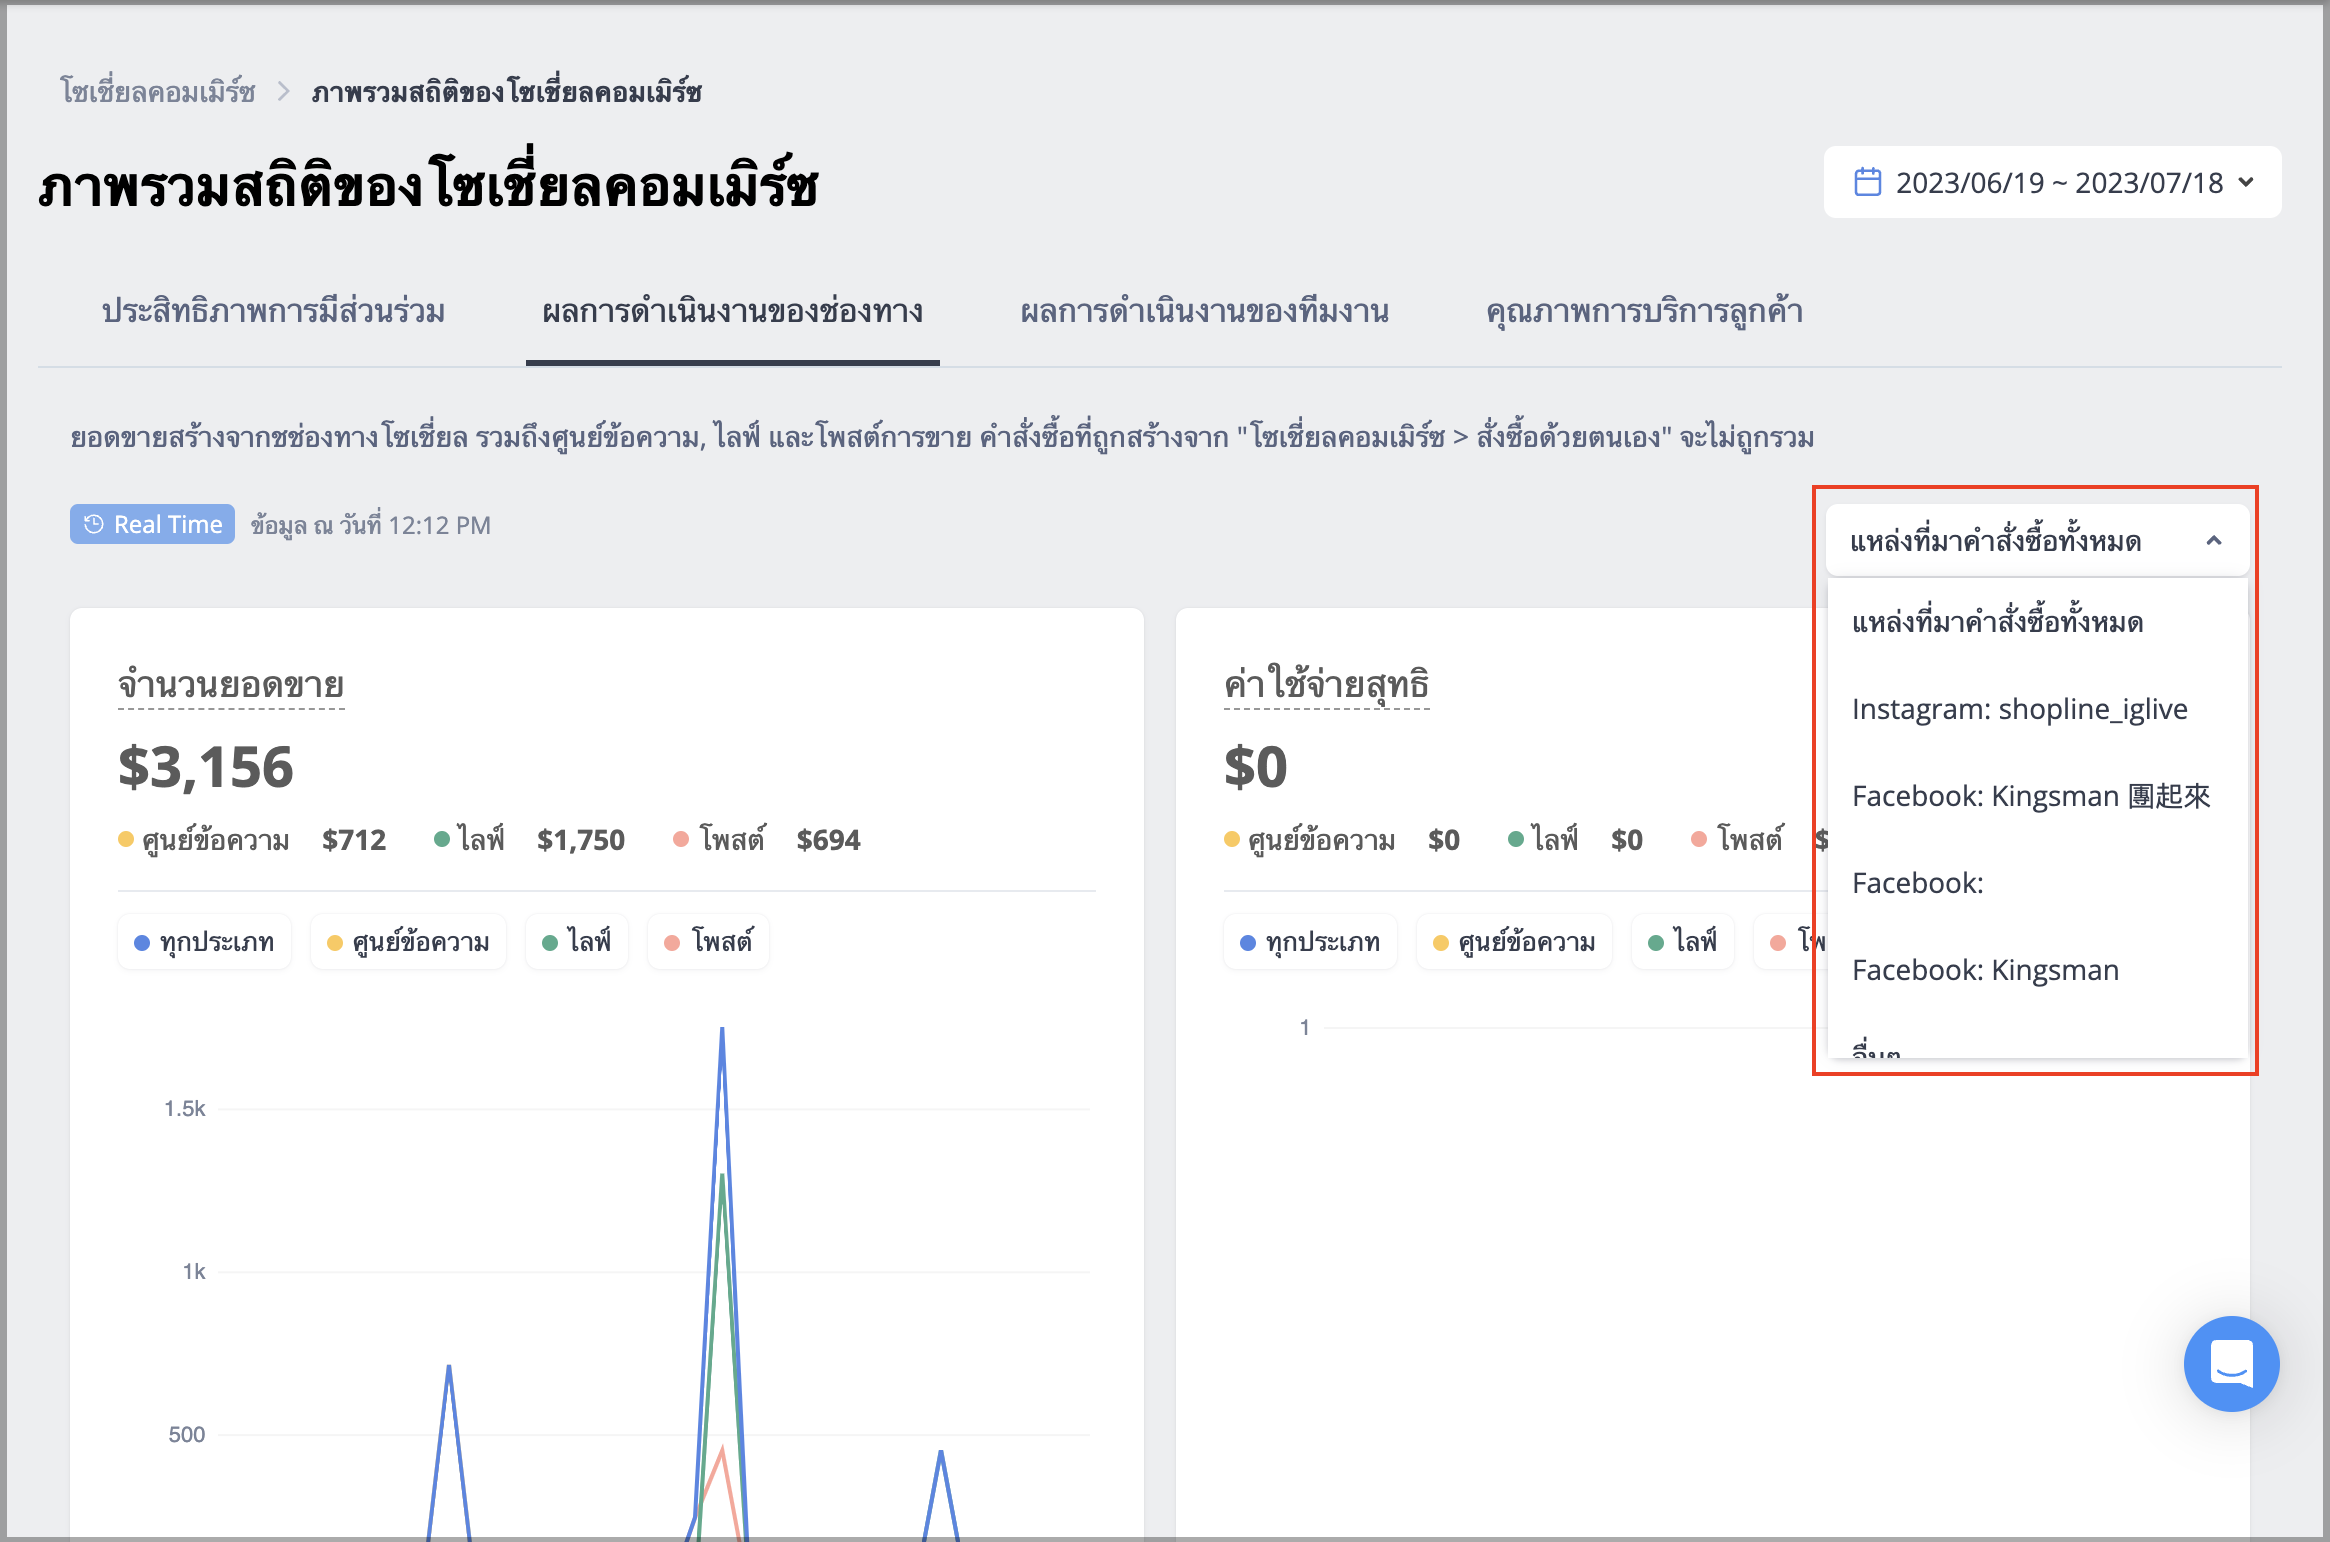Screen dimensions: 2330x1542
Task: Click the tallest blue peak on sales chart
Action: (722, 1030)
